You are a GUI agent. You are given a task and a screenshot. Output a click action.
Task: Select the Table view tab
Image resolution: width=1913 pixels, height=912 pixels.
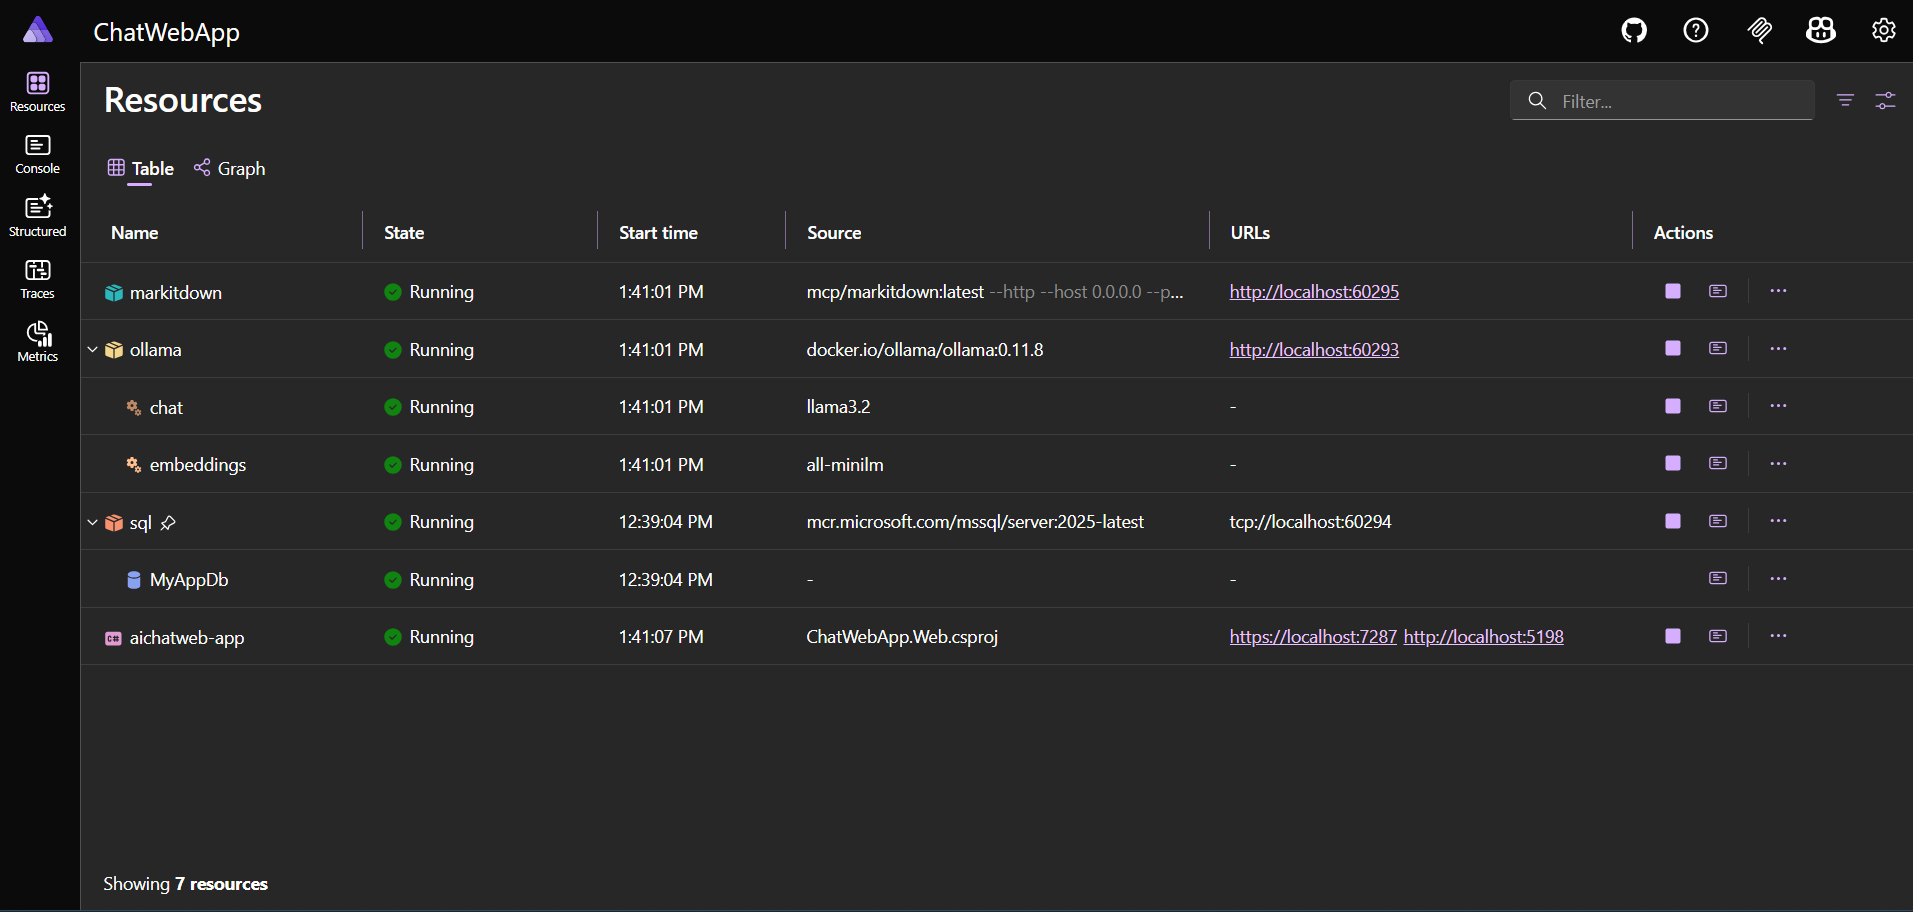click(x=139, y=168)
